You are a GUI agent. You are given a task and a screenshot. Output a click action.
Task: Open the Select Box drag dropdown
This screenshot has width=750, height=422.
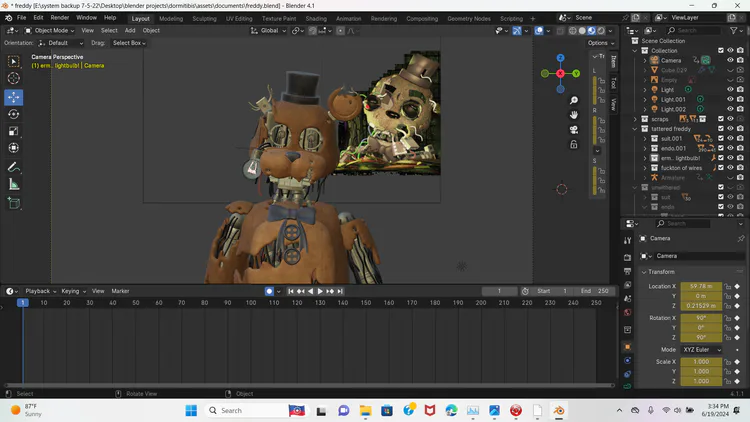(x=129, y=43)
